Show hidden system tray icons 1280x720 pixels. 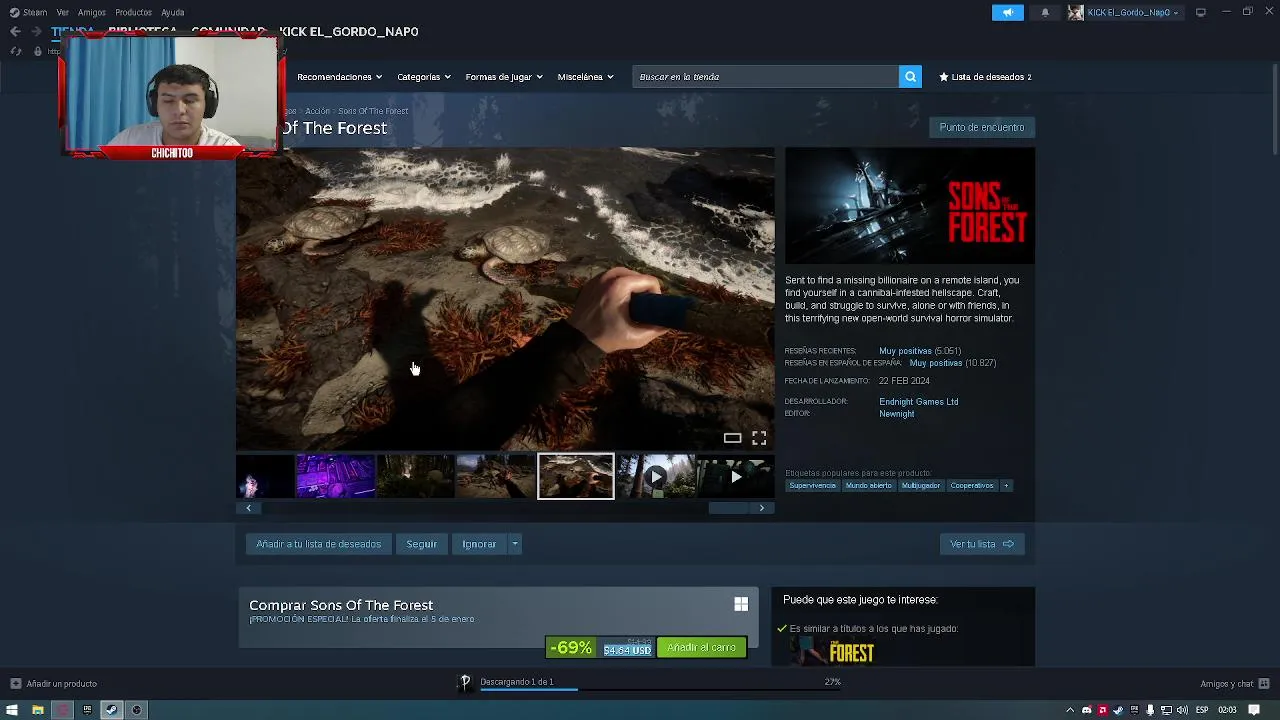(x=1070, y=710)
